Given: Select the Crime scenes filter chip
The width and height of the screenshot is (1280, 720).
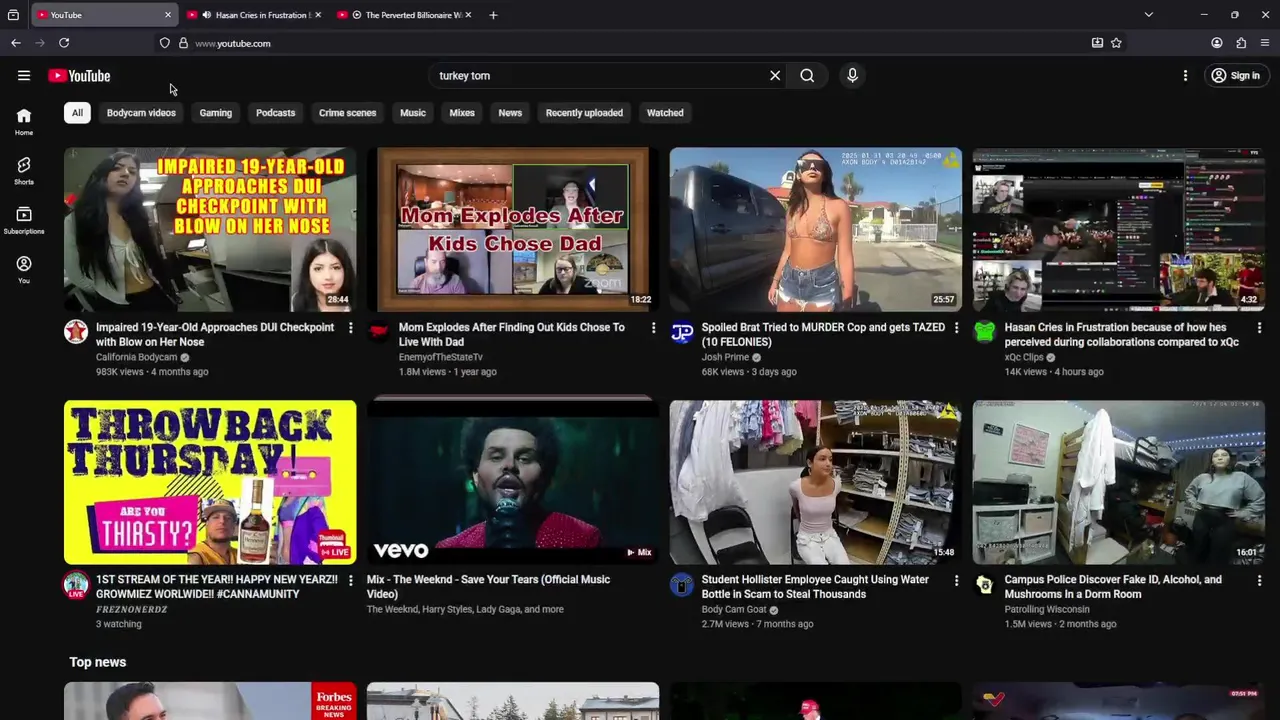Looking at the screenshot, I should (347, 113).
